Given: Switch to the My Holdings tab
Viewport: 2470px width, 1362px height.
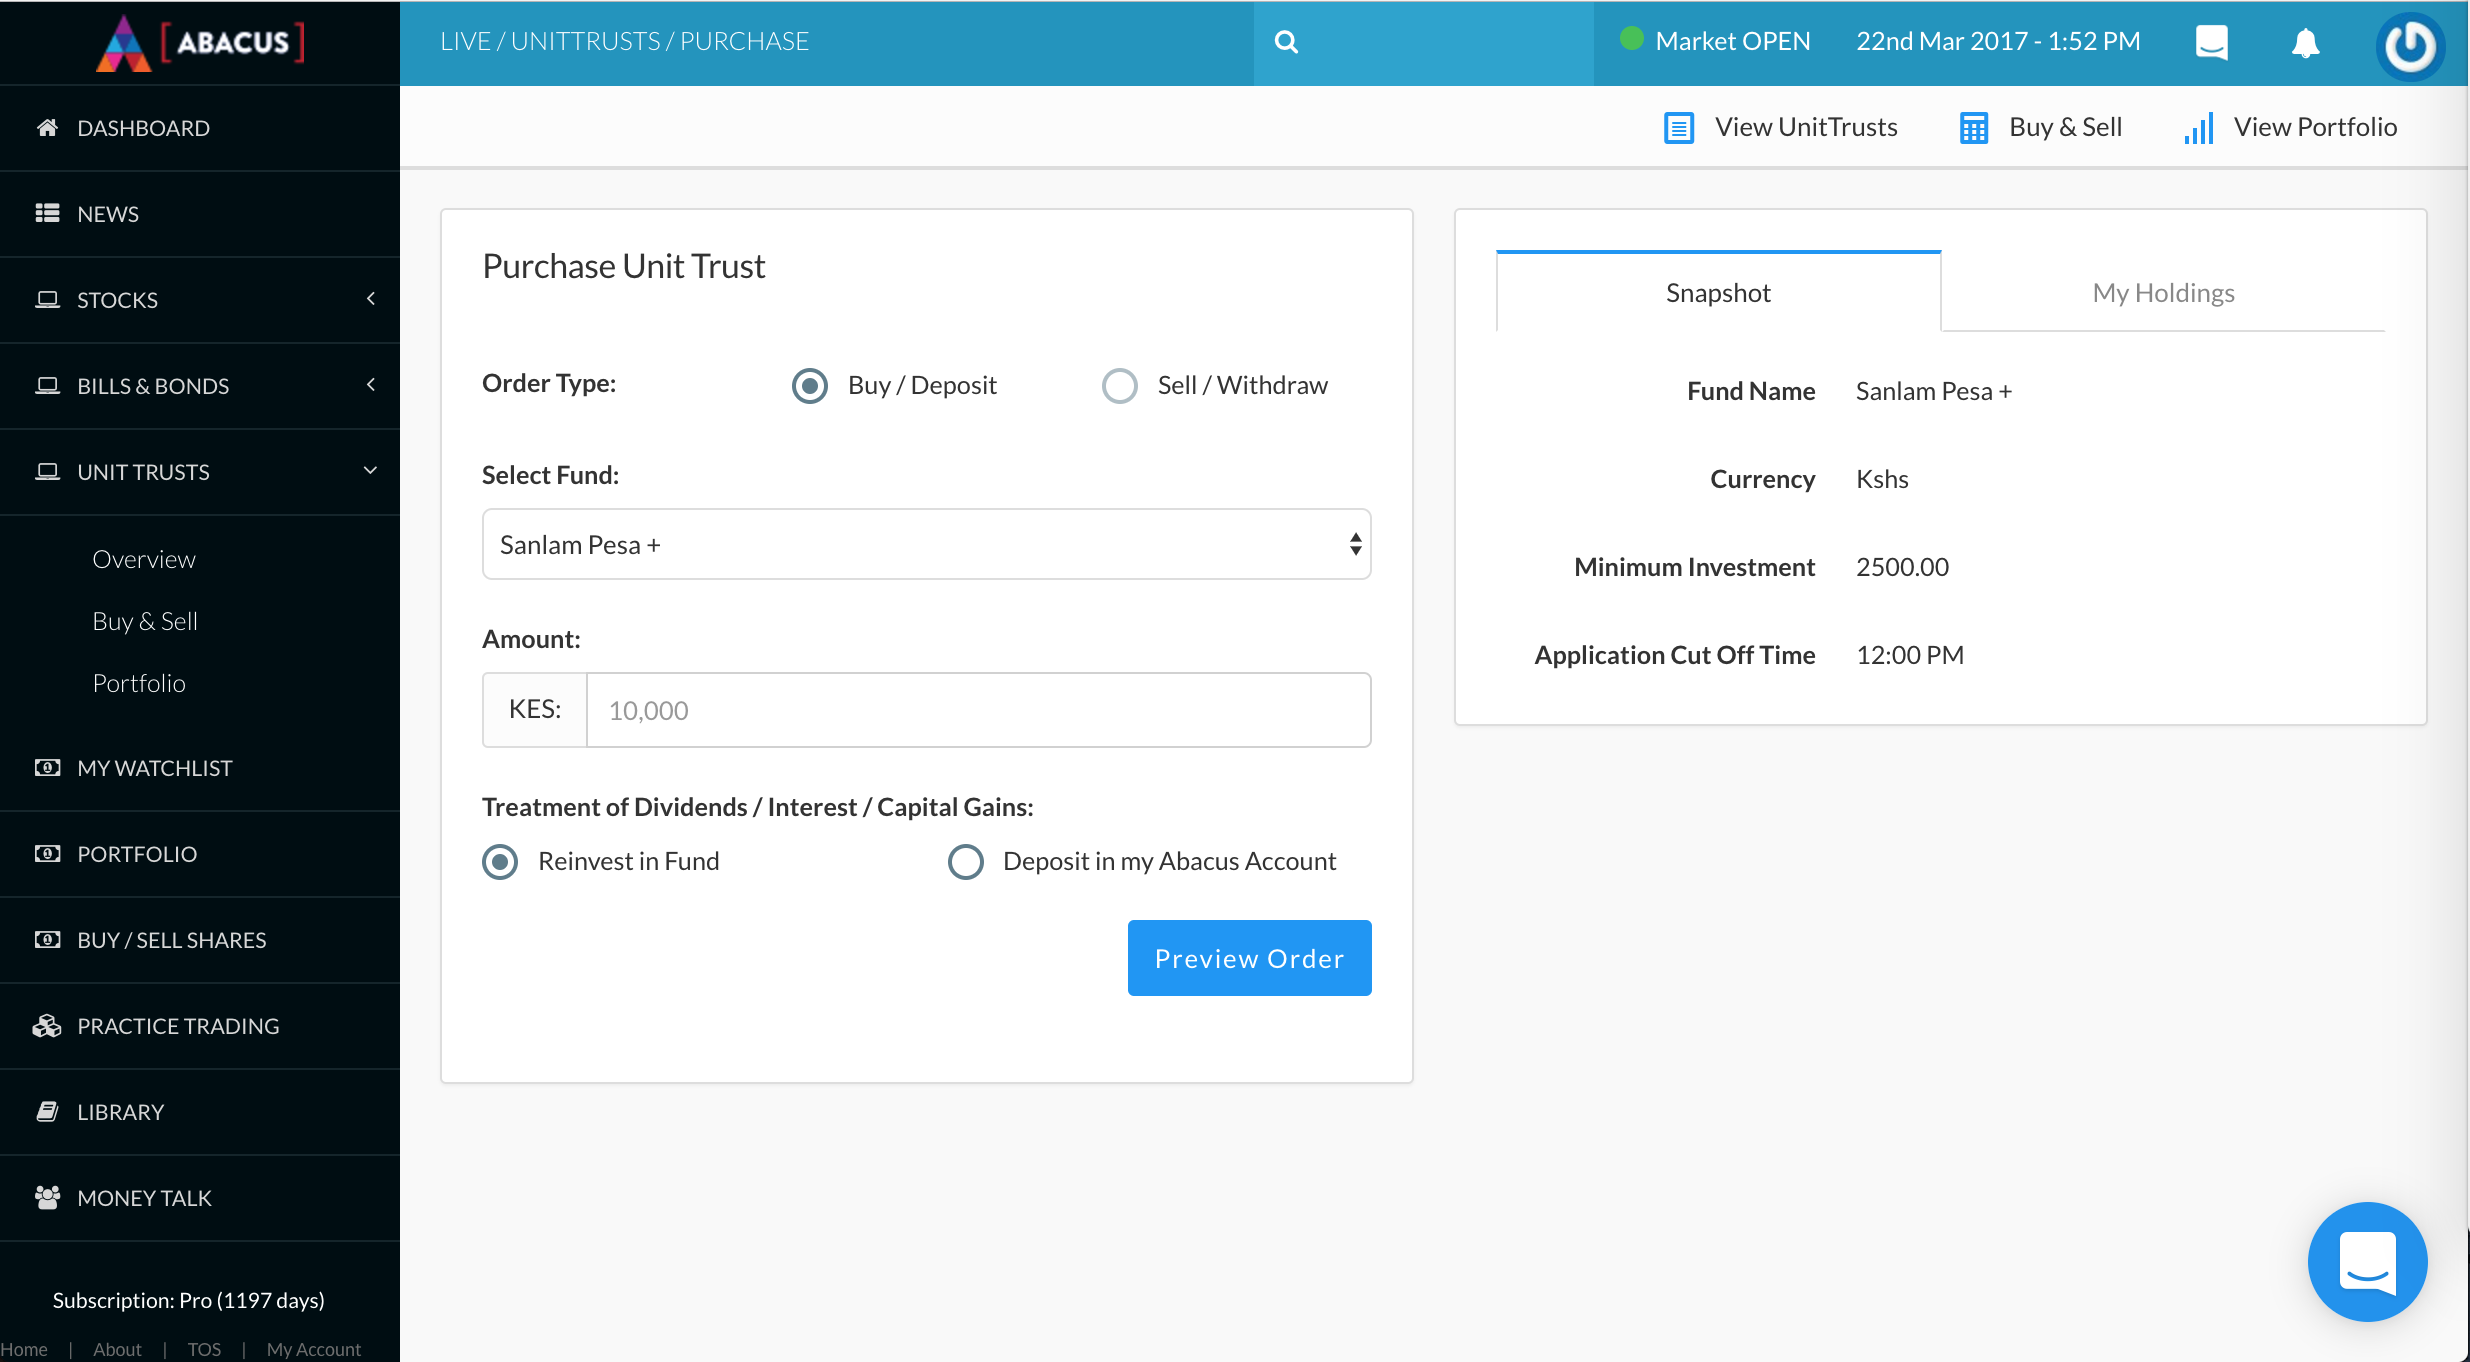Looking at the screenshot, I should (x=2163, y=292).
